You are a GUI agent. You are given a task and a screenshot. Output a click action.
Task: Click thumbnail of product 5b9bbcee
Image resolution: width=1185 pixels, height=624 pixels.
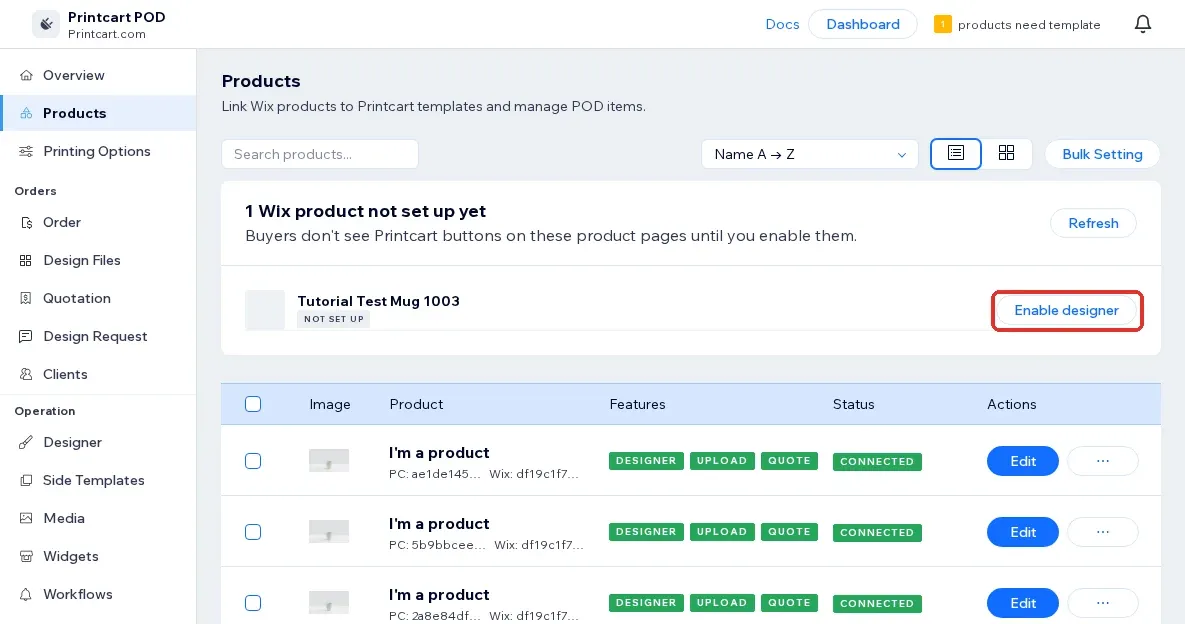coord(329,531)
